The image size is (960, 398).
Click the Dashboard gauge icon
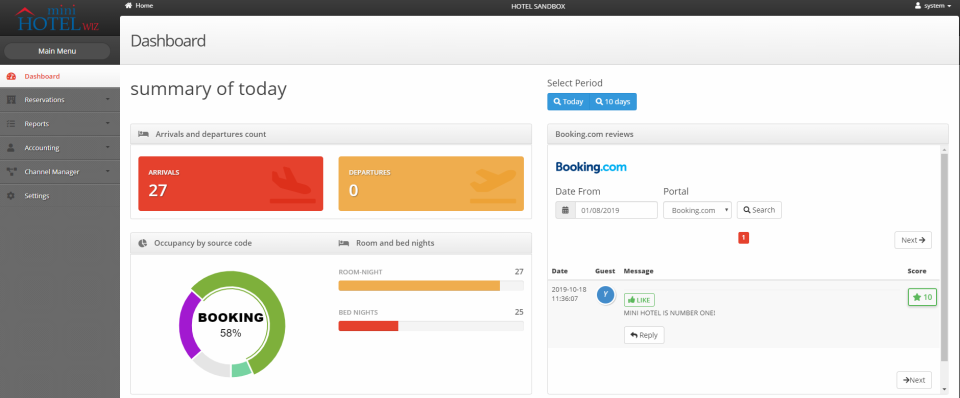click(x=10, y=77)
